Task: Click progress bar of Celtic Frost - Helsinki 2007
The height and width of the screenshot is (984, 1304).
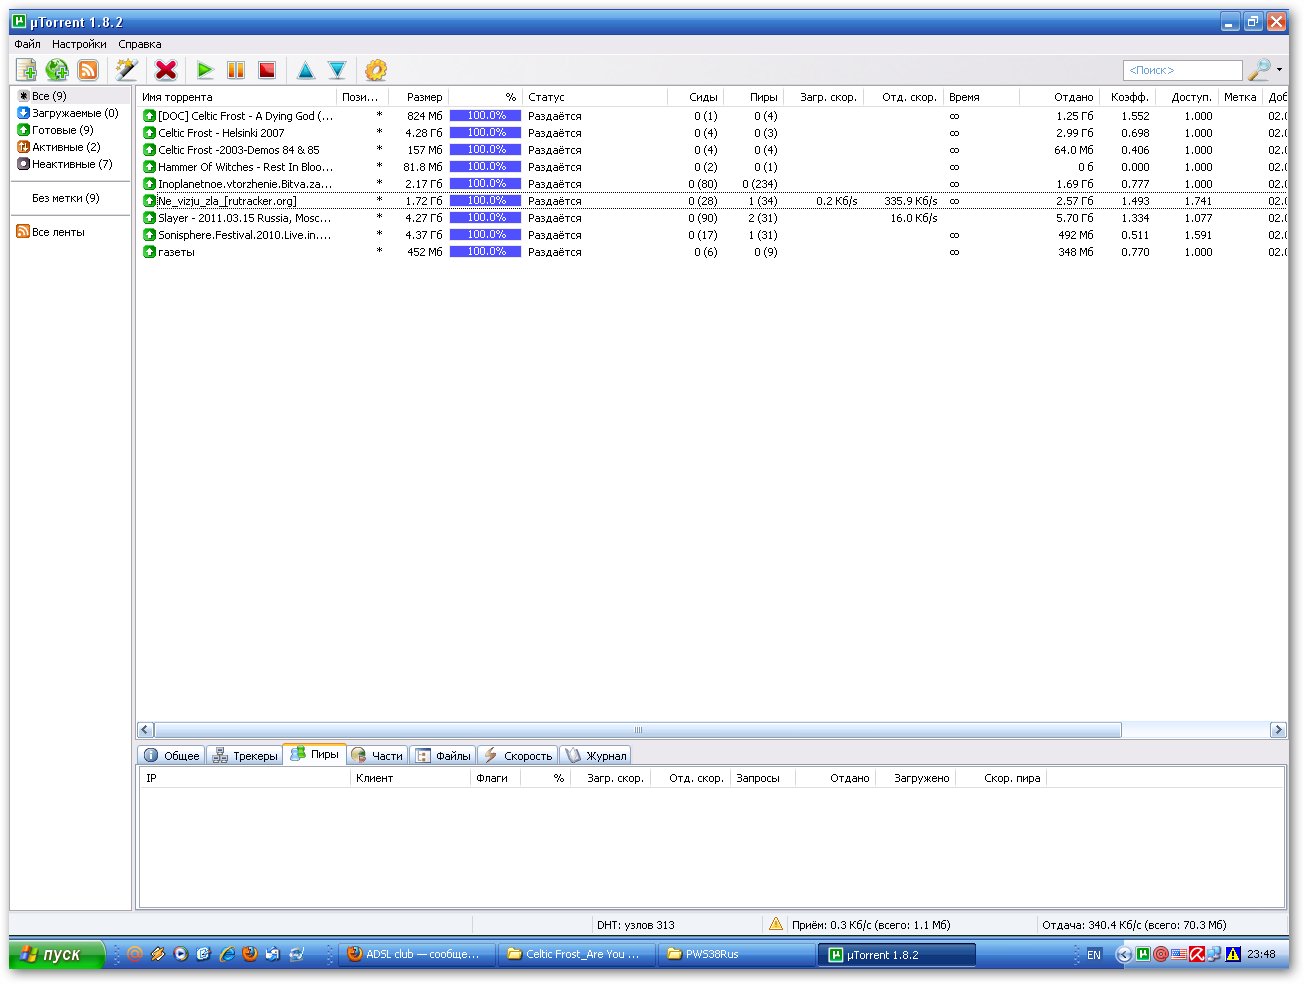Action: click(x=485, y=133)
